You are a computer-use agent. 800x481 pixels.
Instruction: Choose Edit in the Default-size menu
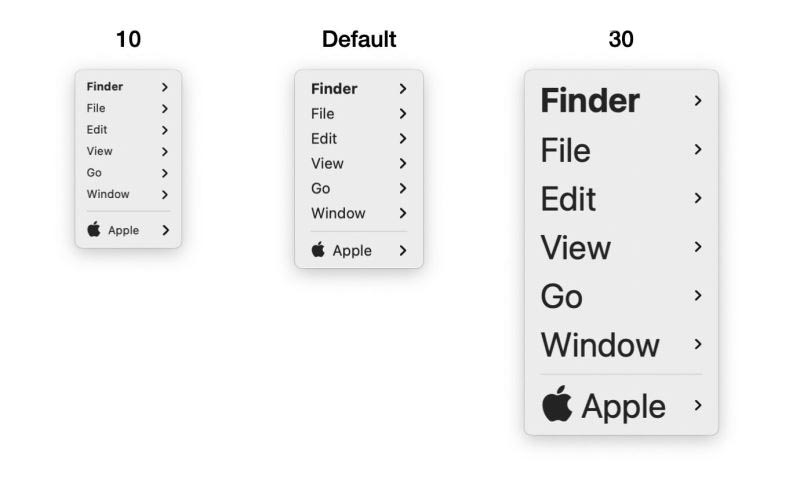coord(324,139)
